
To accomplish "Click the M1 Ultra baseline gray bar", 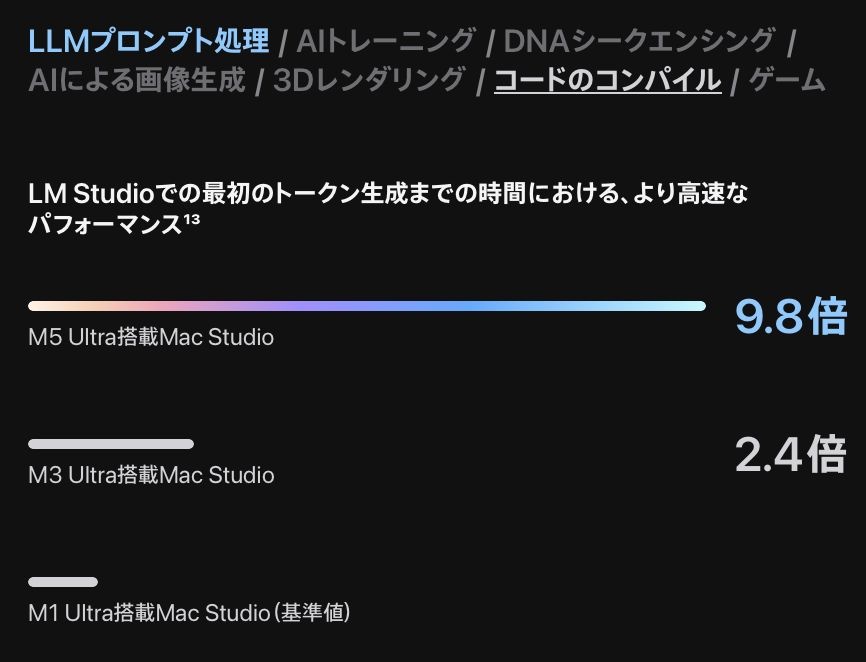I will 63,582.
